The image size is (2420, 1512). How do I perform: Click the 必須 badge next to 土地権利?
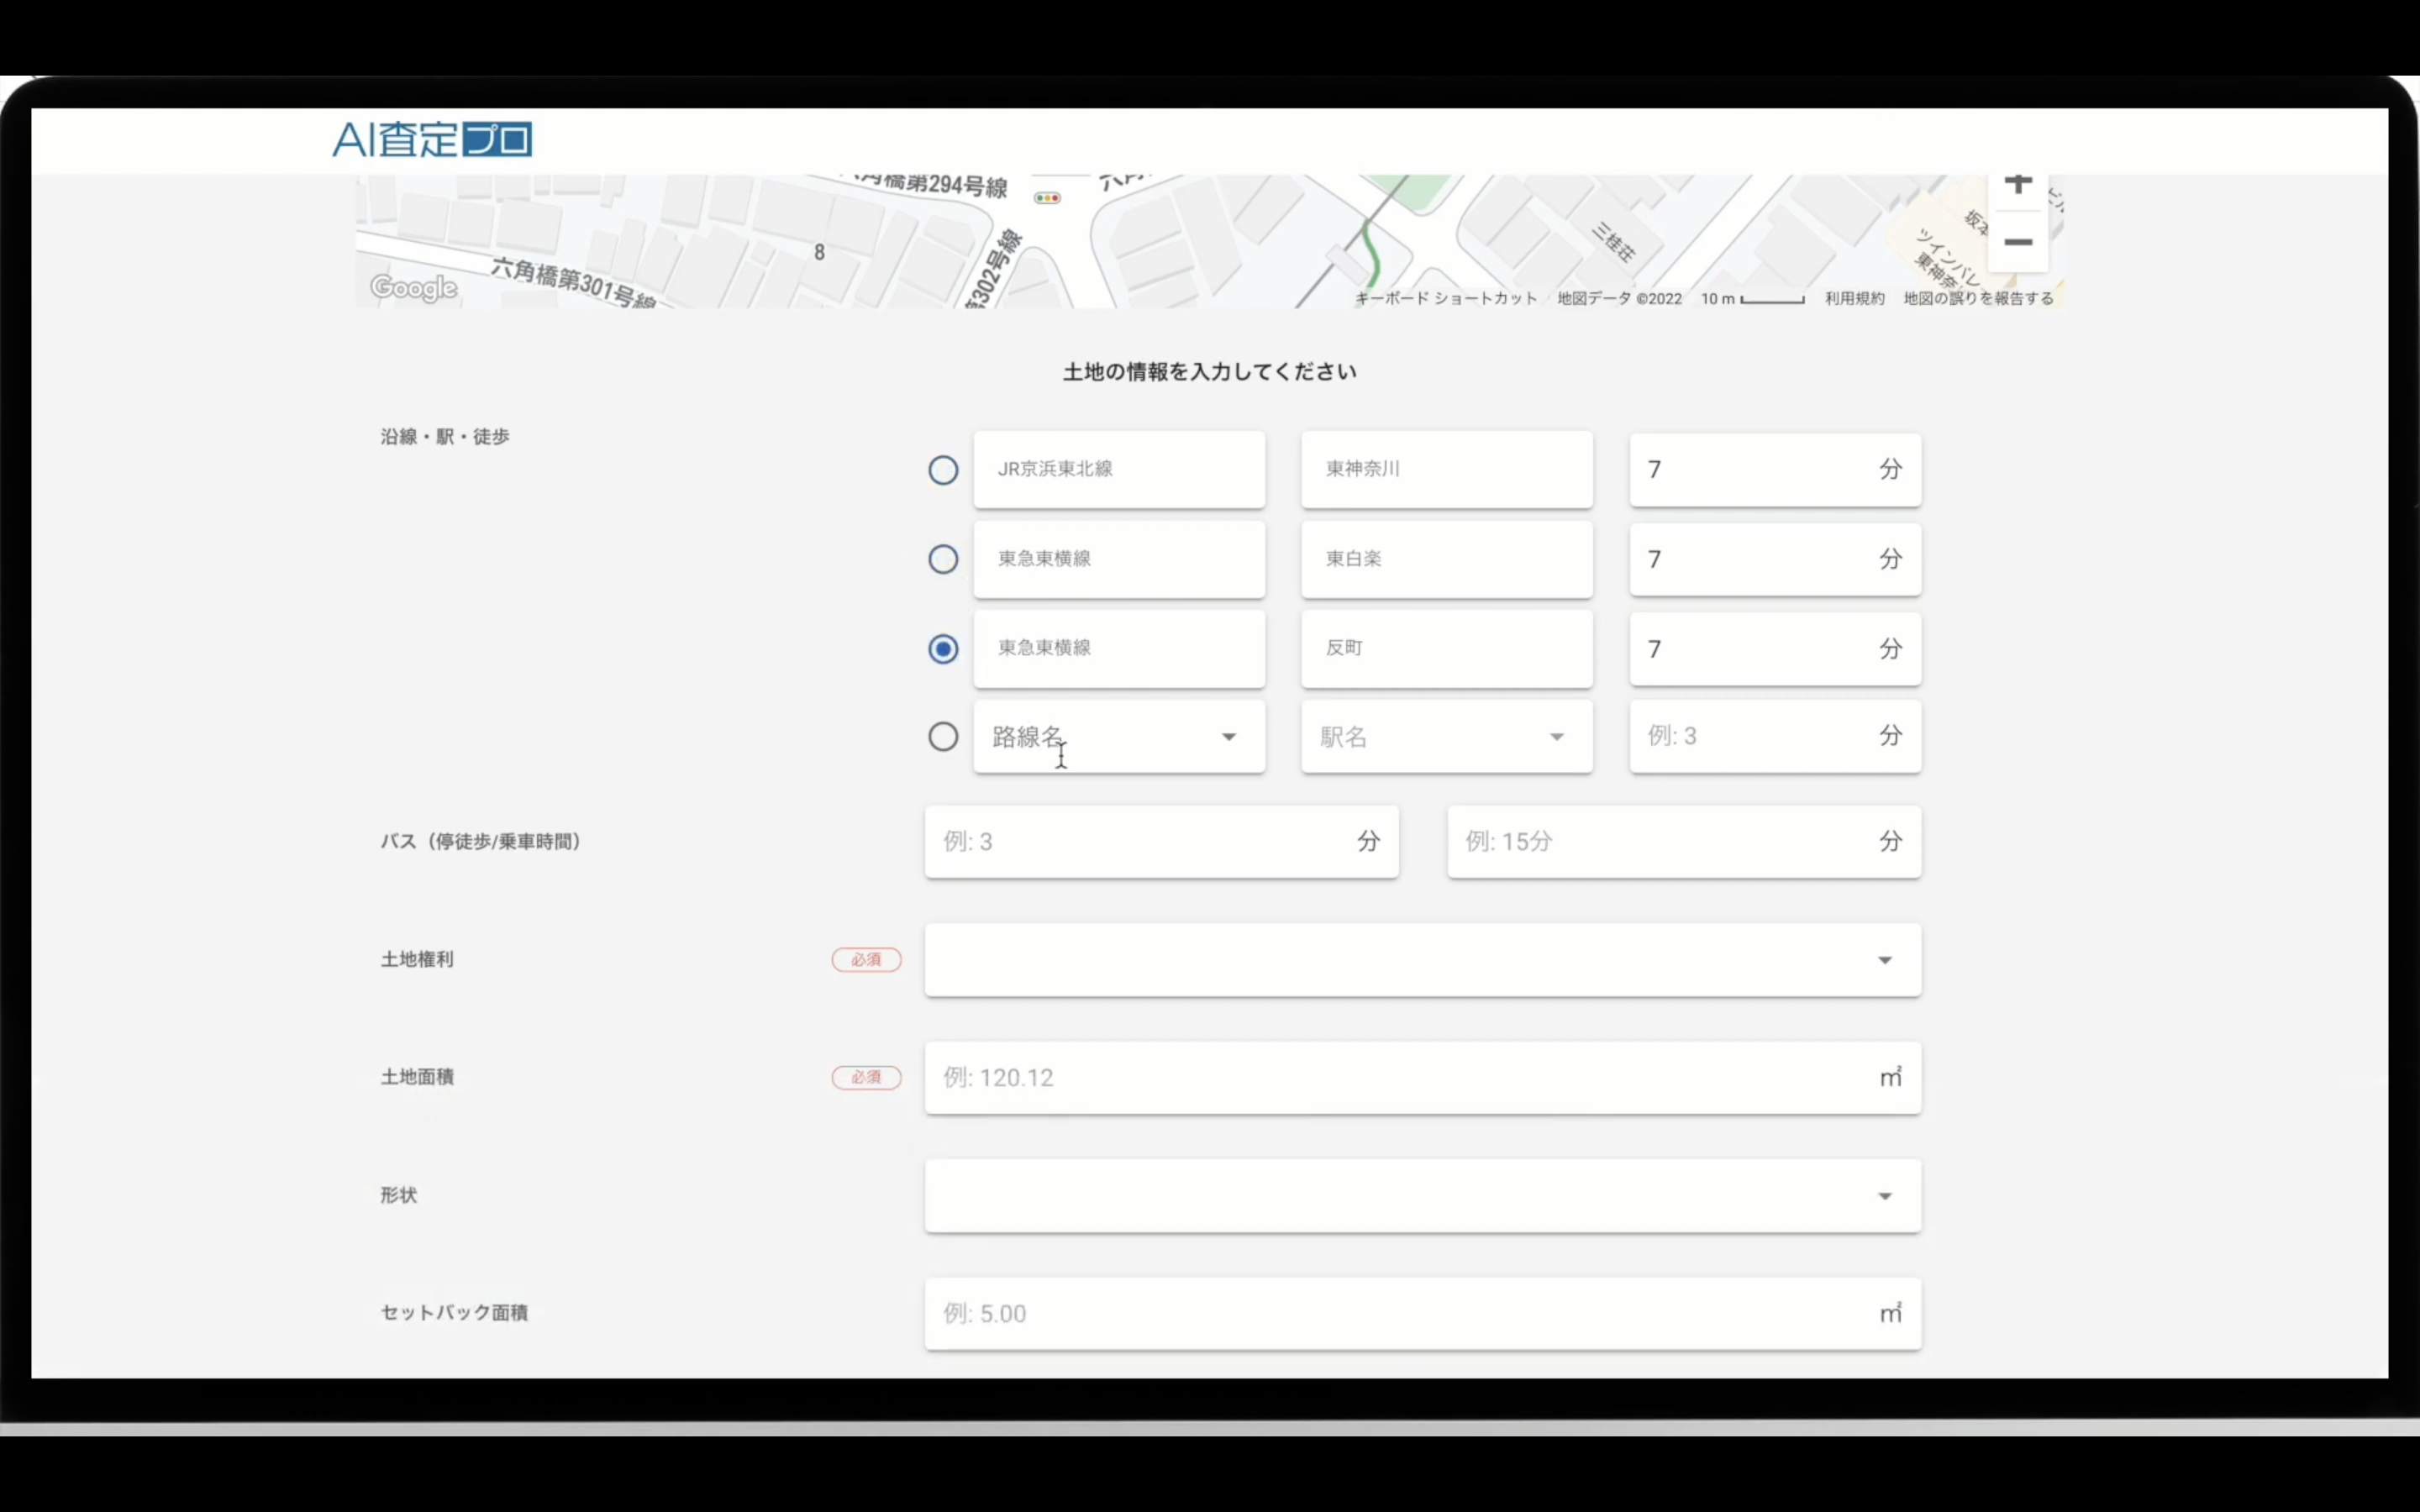(866, 960)
